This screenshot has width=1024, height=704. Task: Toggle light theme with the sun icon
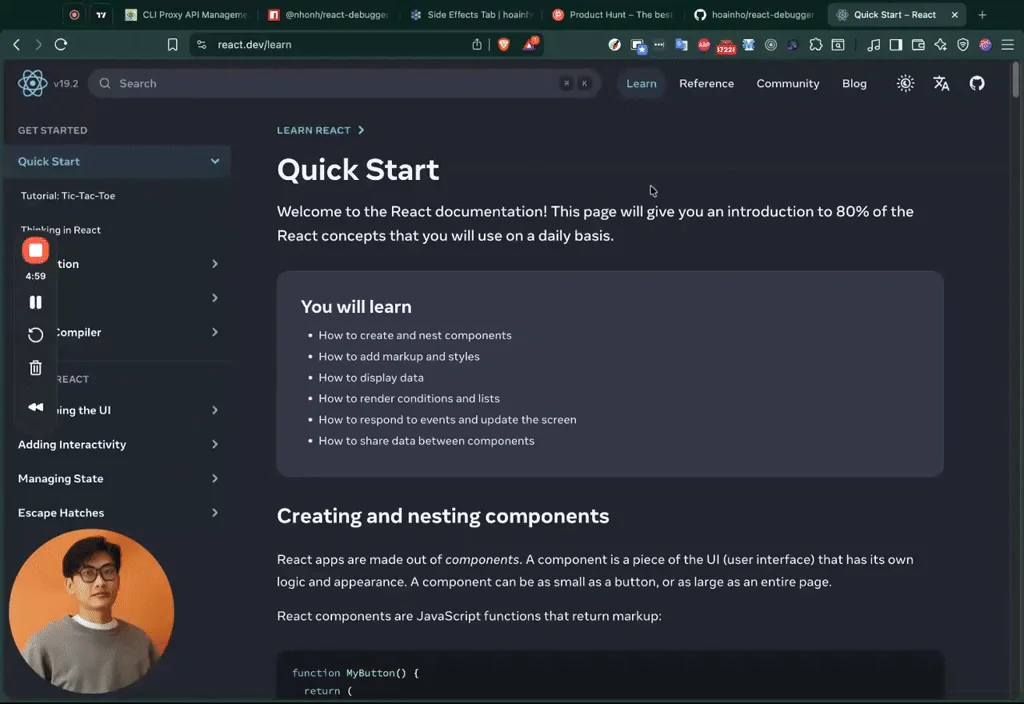[x=905, y=83]
